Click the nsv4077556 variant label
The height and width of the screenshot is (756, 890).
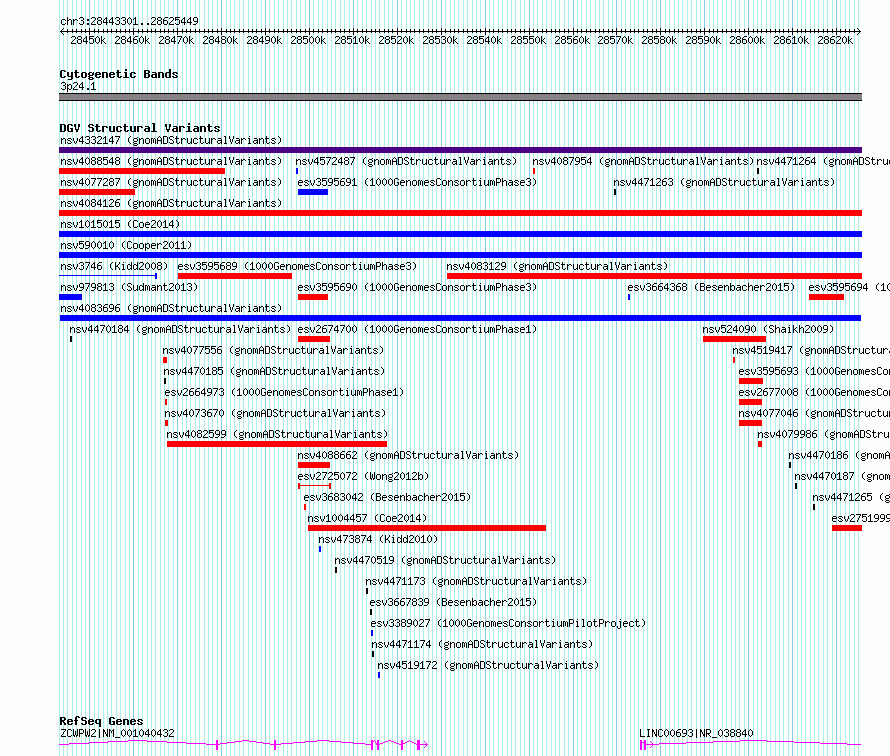[273, 350]
